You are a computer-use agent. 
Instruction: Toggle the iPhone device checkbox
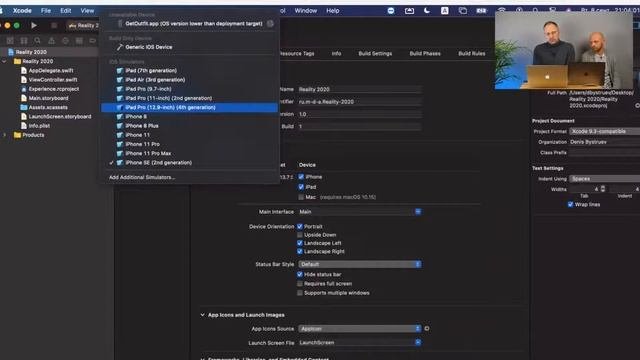point(301,177)
